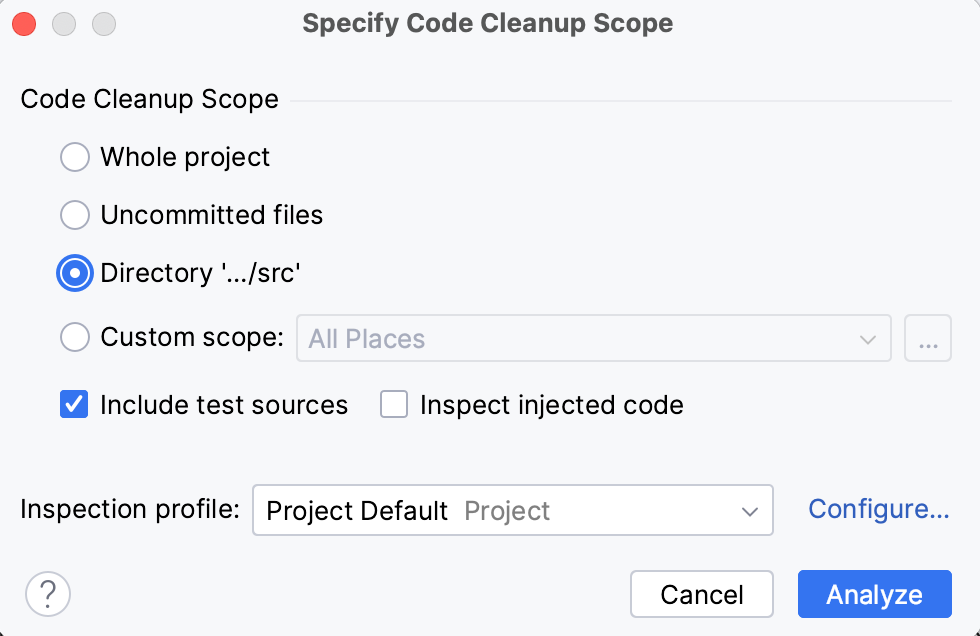The width and height of the screenshot is (980, 636).
Task: Click the 'Configure...' link
Action: click(878, 509)
